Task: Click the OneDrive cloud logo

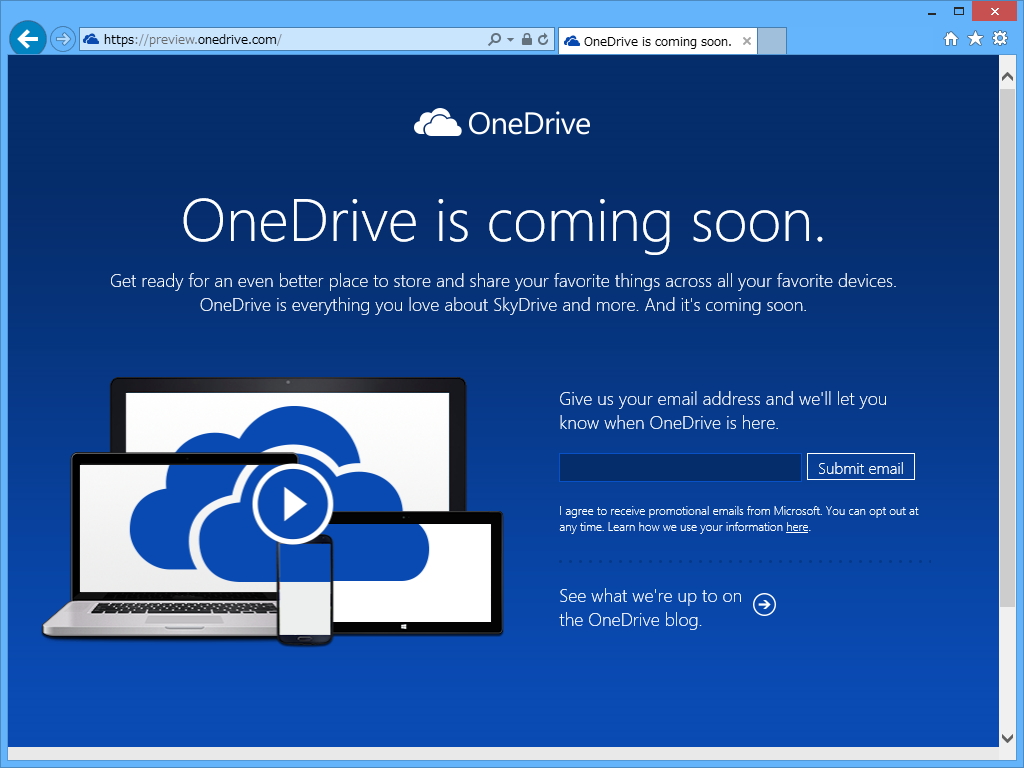Action: pyautogui.click(x=438, y=121)
